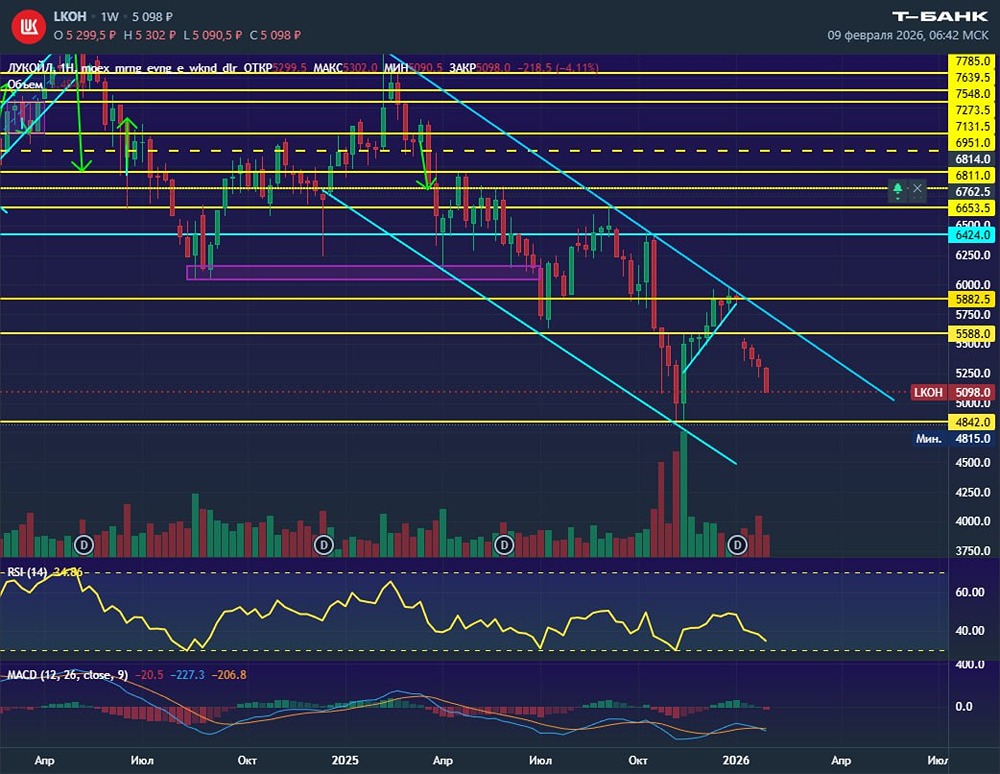
Task: Click the T-БАНК logo
Action: [x=939, y=16]
